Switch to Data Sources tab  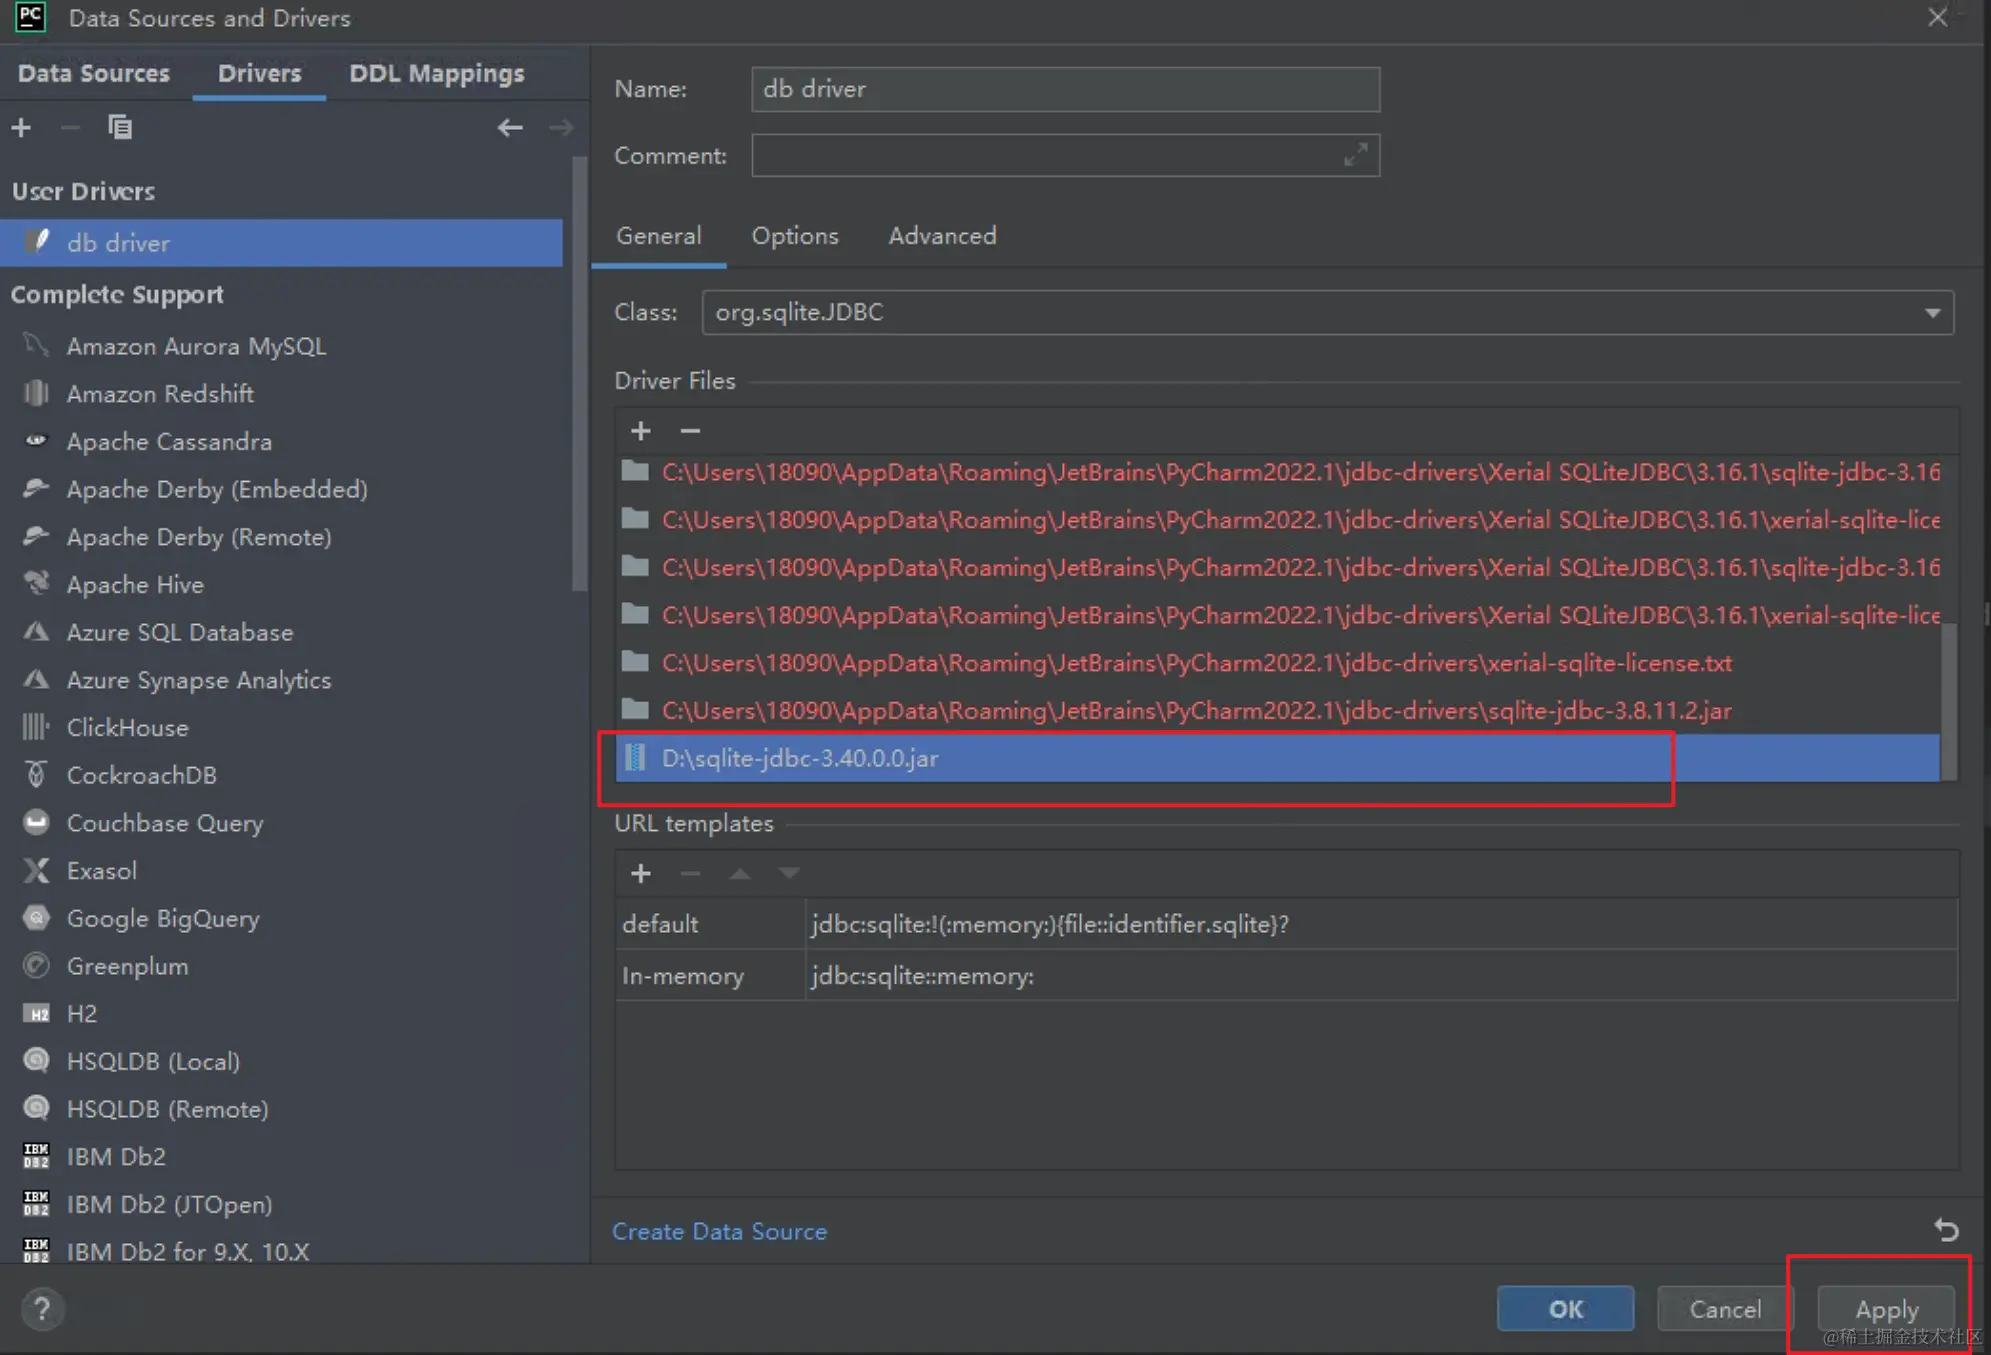pyautogui.click(x=94, y=73)
